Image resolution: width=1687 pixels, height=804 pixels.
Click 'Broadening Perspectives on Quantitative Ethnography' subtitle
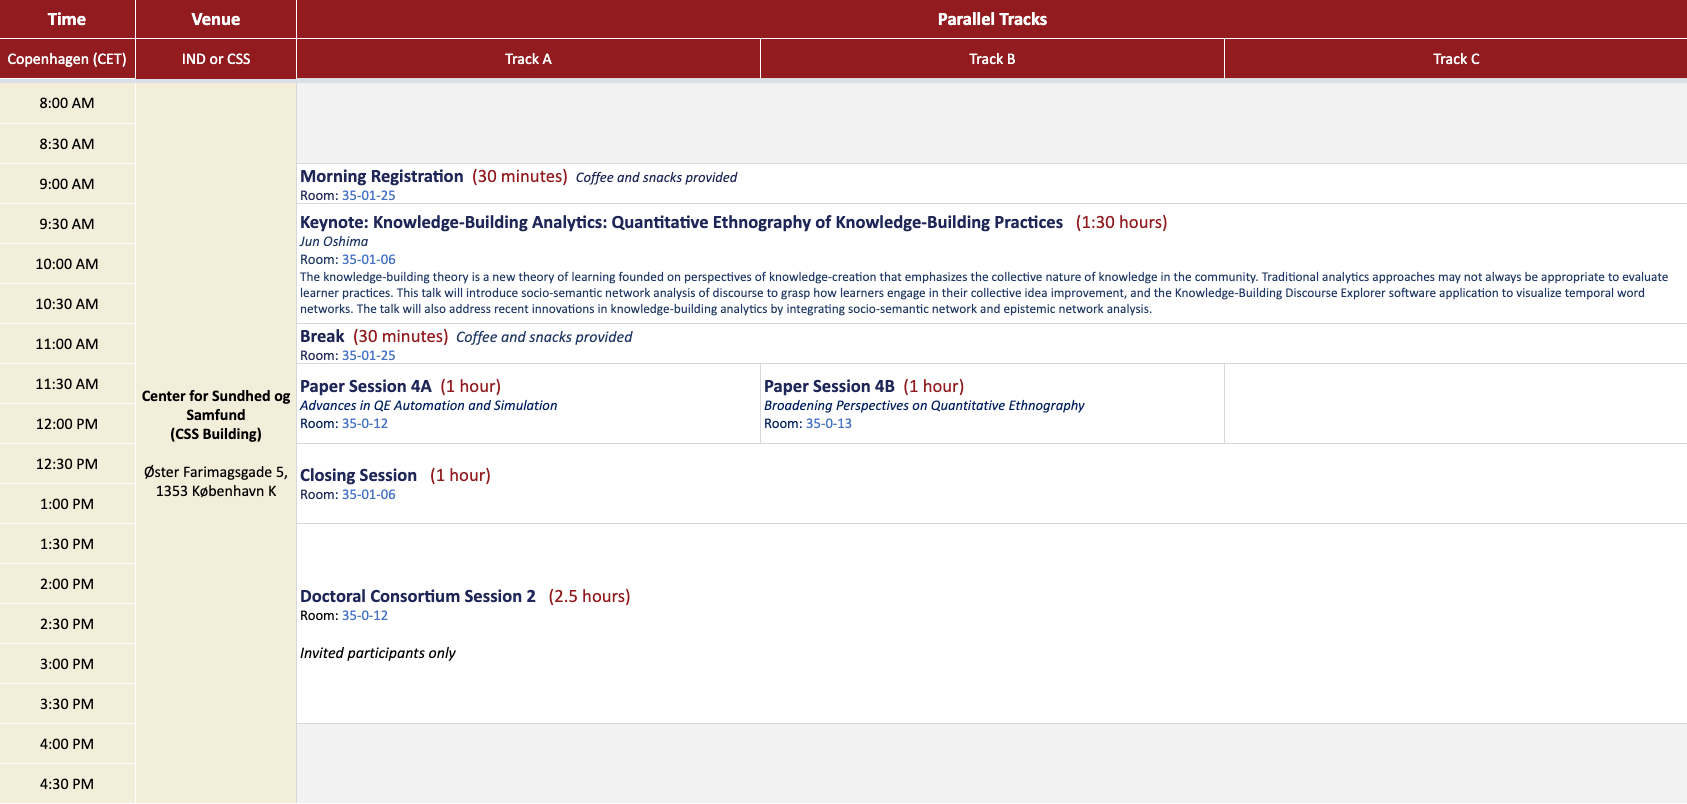924,406
